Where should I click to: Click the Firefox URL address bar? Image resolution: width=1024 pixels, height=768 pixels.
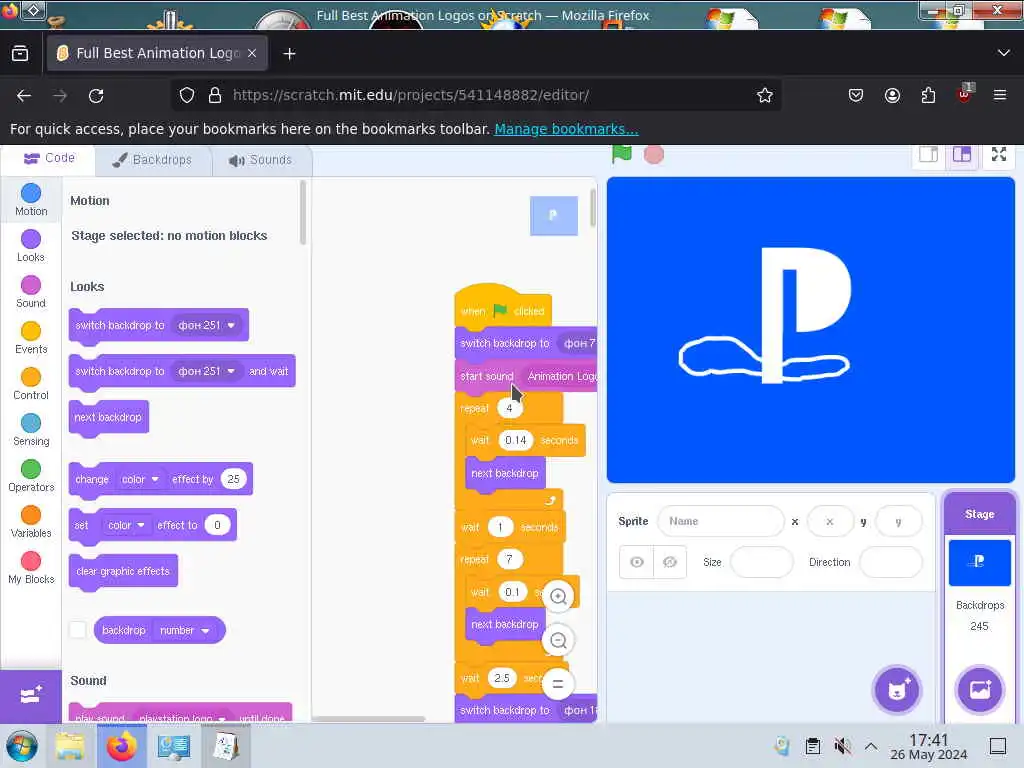[x=477, y=95]
